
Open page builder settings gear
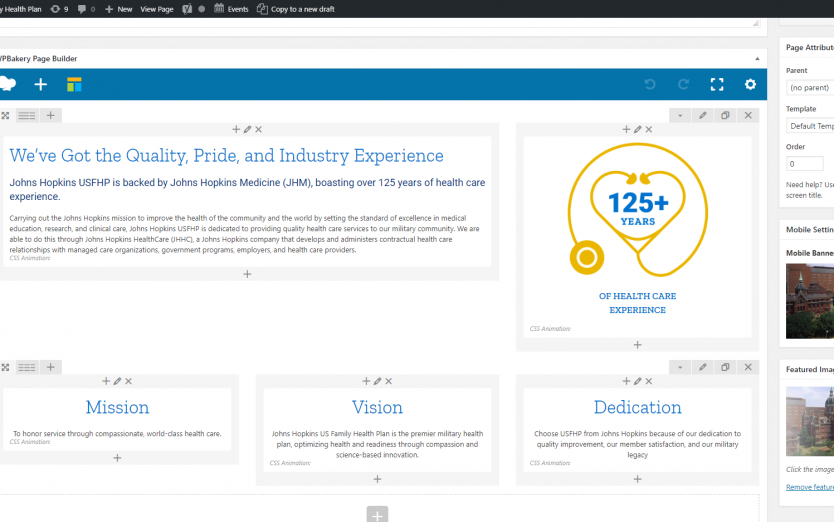click(750, 85)
